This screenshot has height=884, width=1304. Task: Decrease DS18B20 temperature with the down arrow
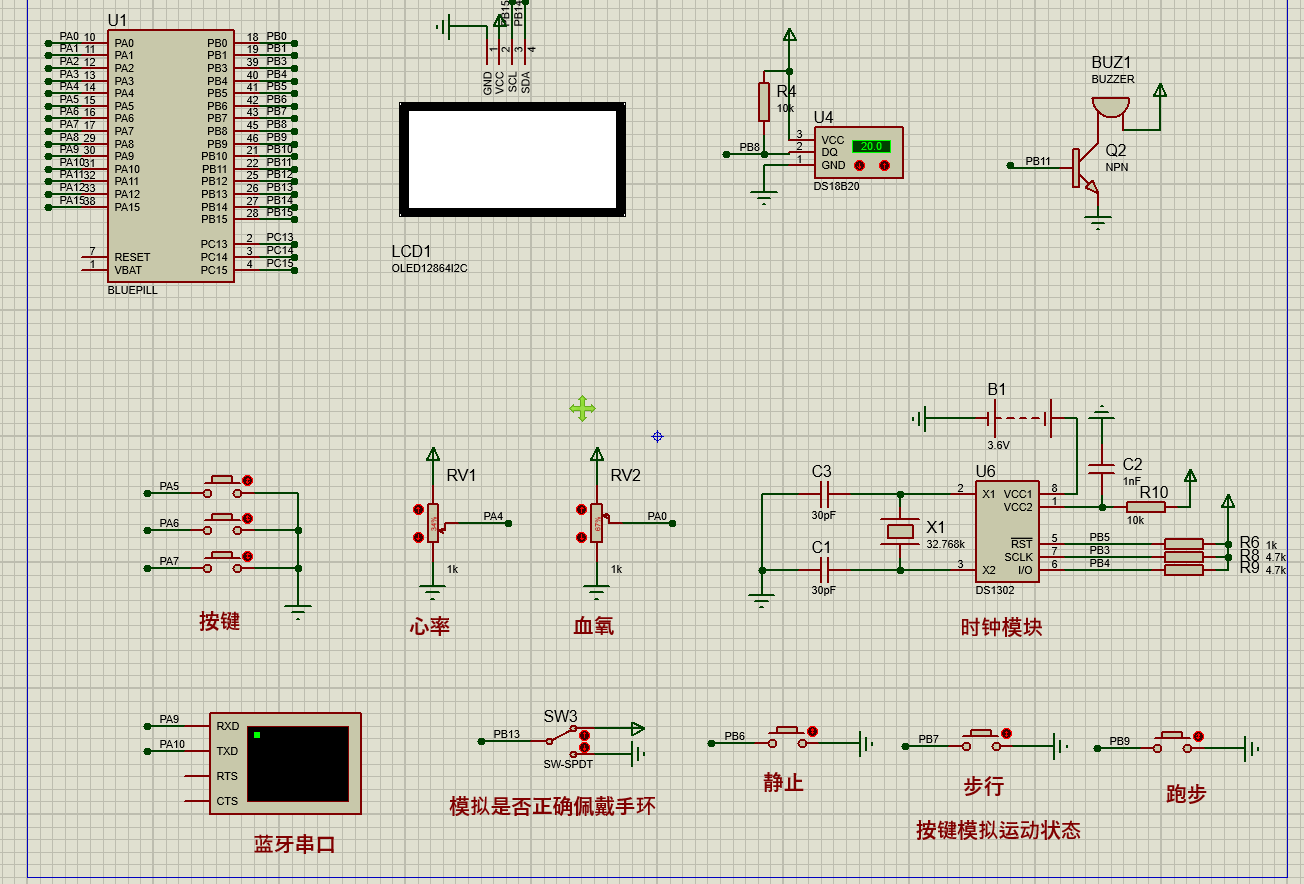click(859, 166)
